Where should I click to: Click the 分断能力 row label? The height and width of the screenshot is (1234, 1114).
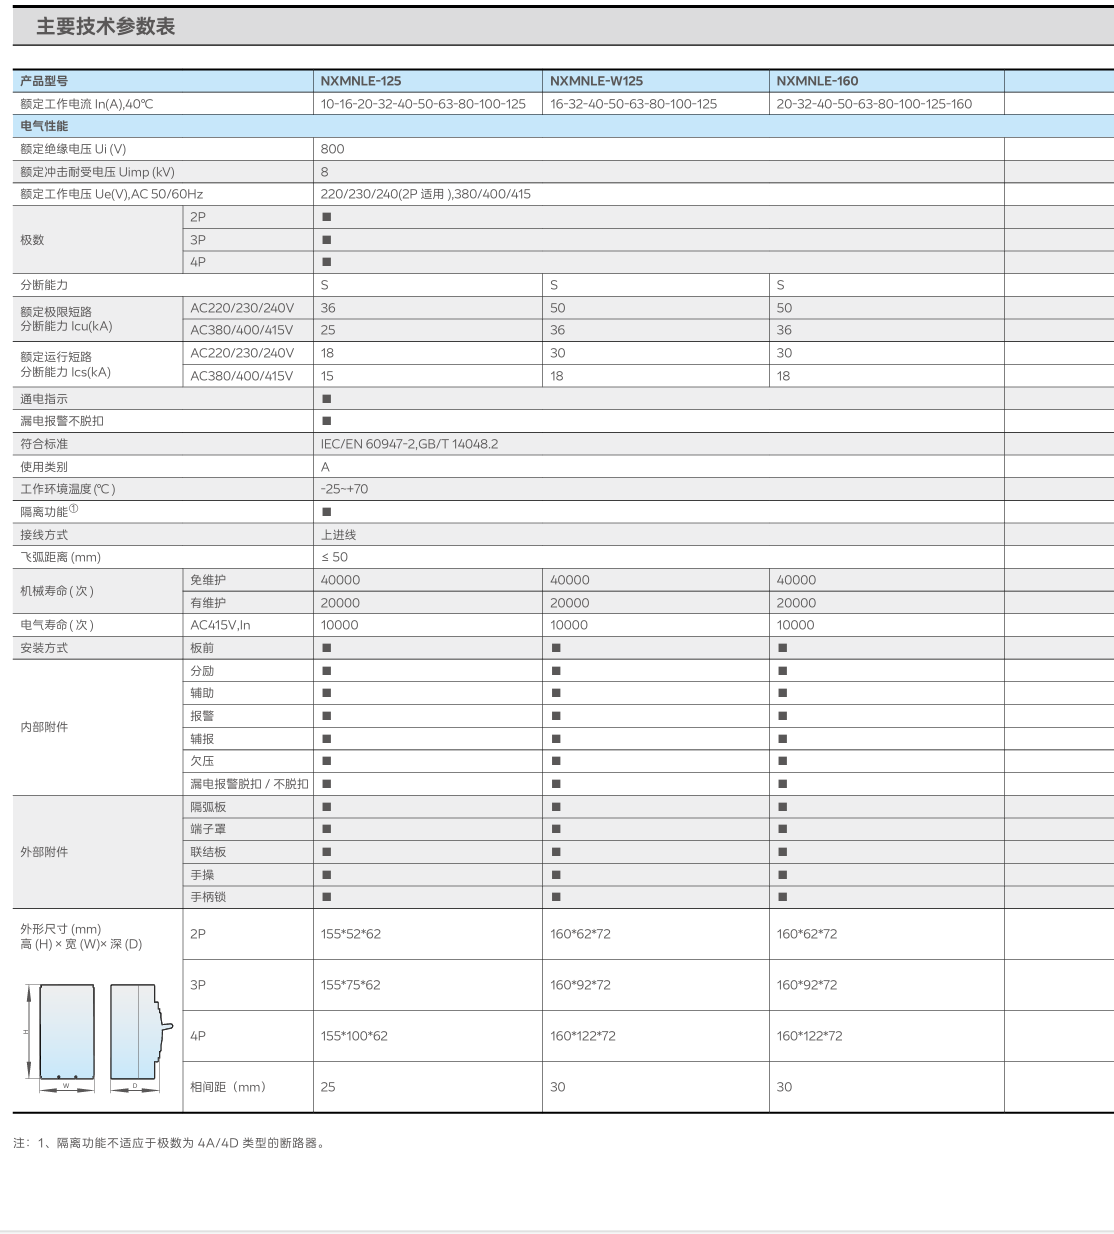point(44,285)
